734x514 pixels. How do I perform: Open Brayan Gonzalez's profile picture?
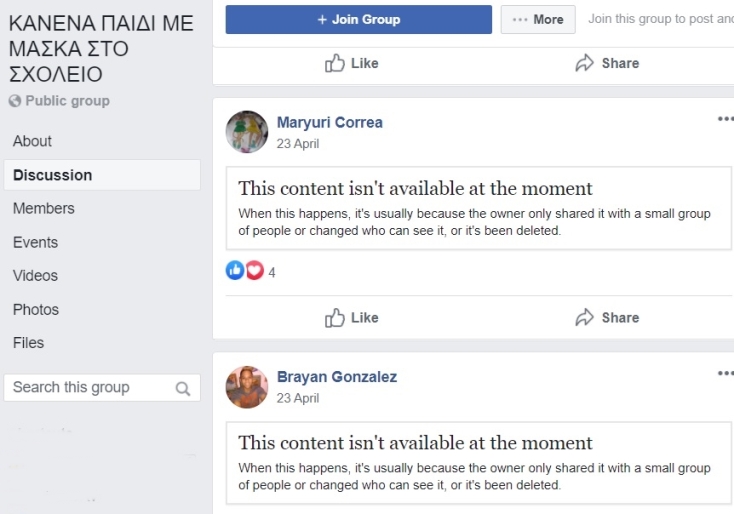pyautogui.click(x=247, y=387)
